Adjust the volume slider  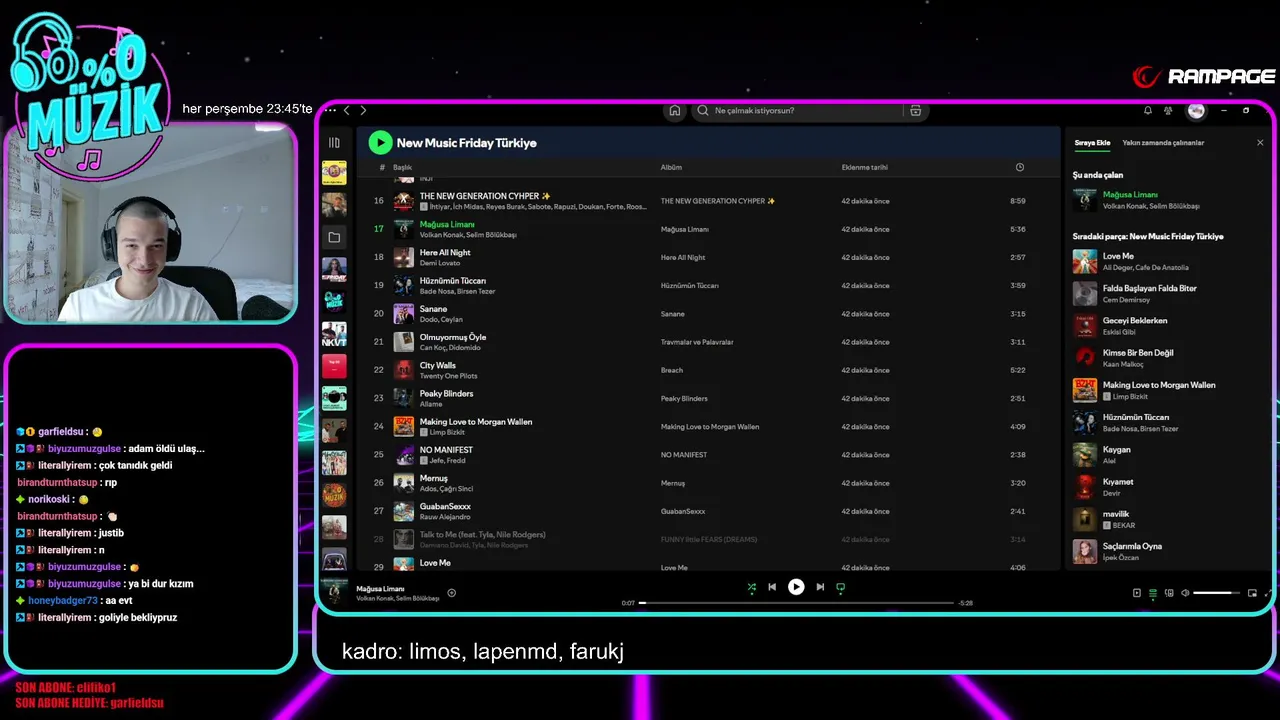click(x=1216, y=593)
